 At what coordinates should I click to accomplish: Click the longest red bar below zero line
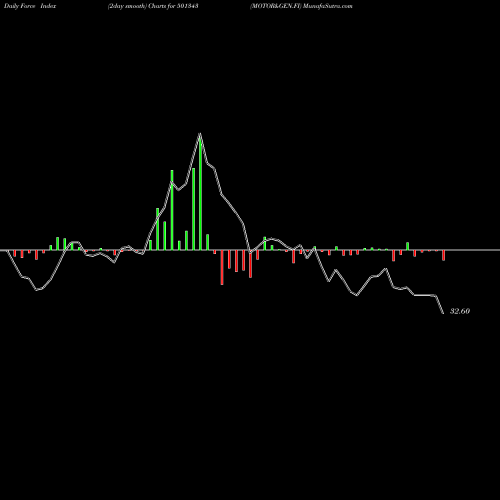[222, 267]
